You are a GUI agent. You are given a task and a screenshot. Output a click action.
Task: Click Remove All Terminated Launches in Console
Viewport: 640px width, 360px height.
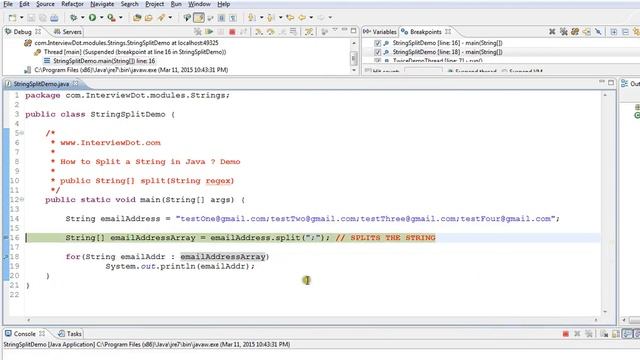(x=589, y=334)
